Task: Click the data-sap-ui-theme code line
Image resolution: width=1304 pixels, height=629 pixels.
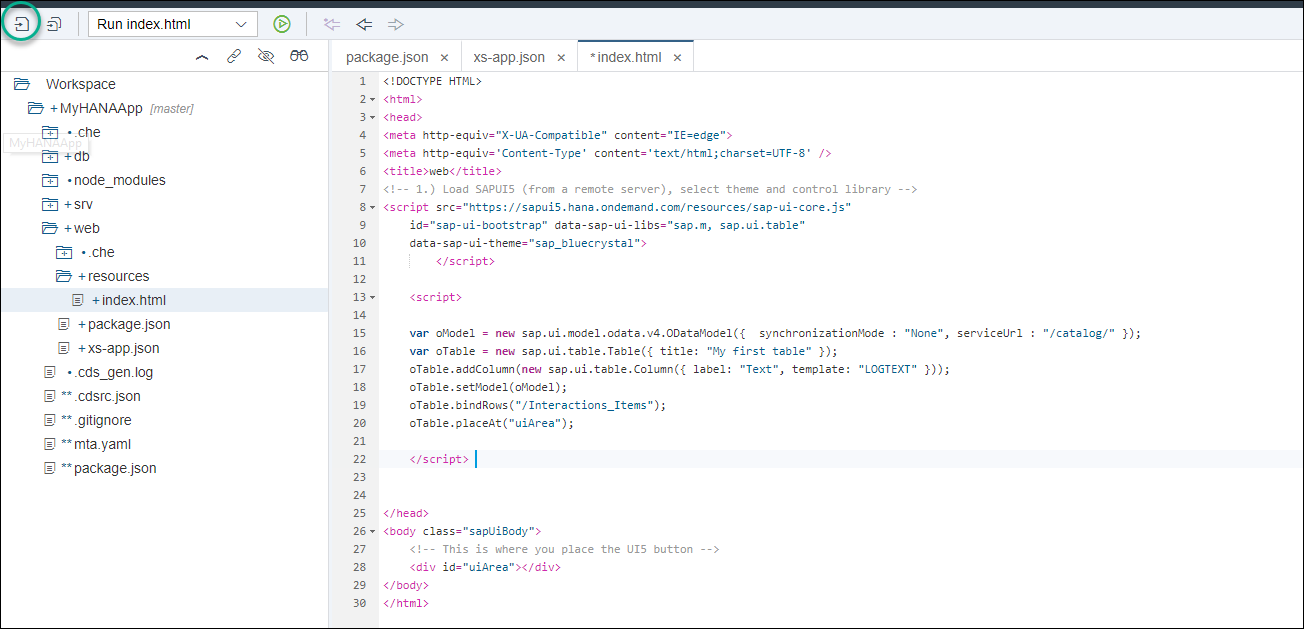Action: [528, 243]
